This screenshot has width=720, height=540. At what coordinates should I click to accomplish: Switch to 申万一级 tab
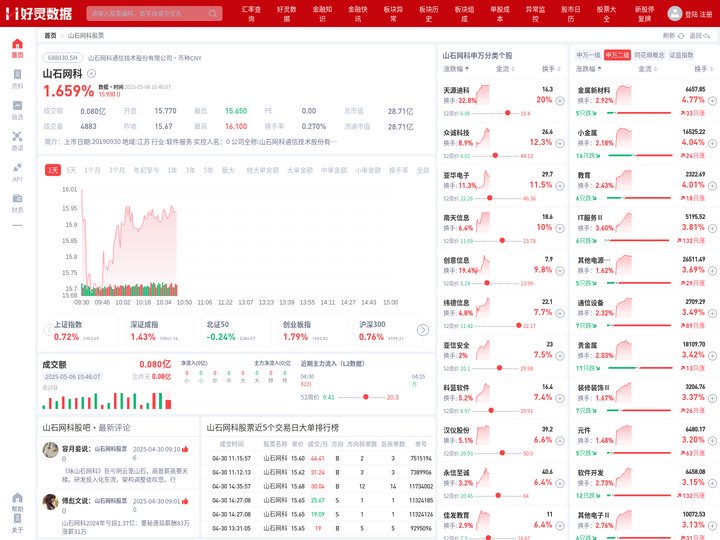pos(588,55)
